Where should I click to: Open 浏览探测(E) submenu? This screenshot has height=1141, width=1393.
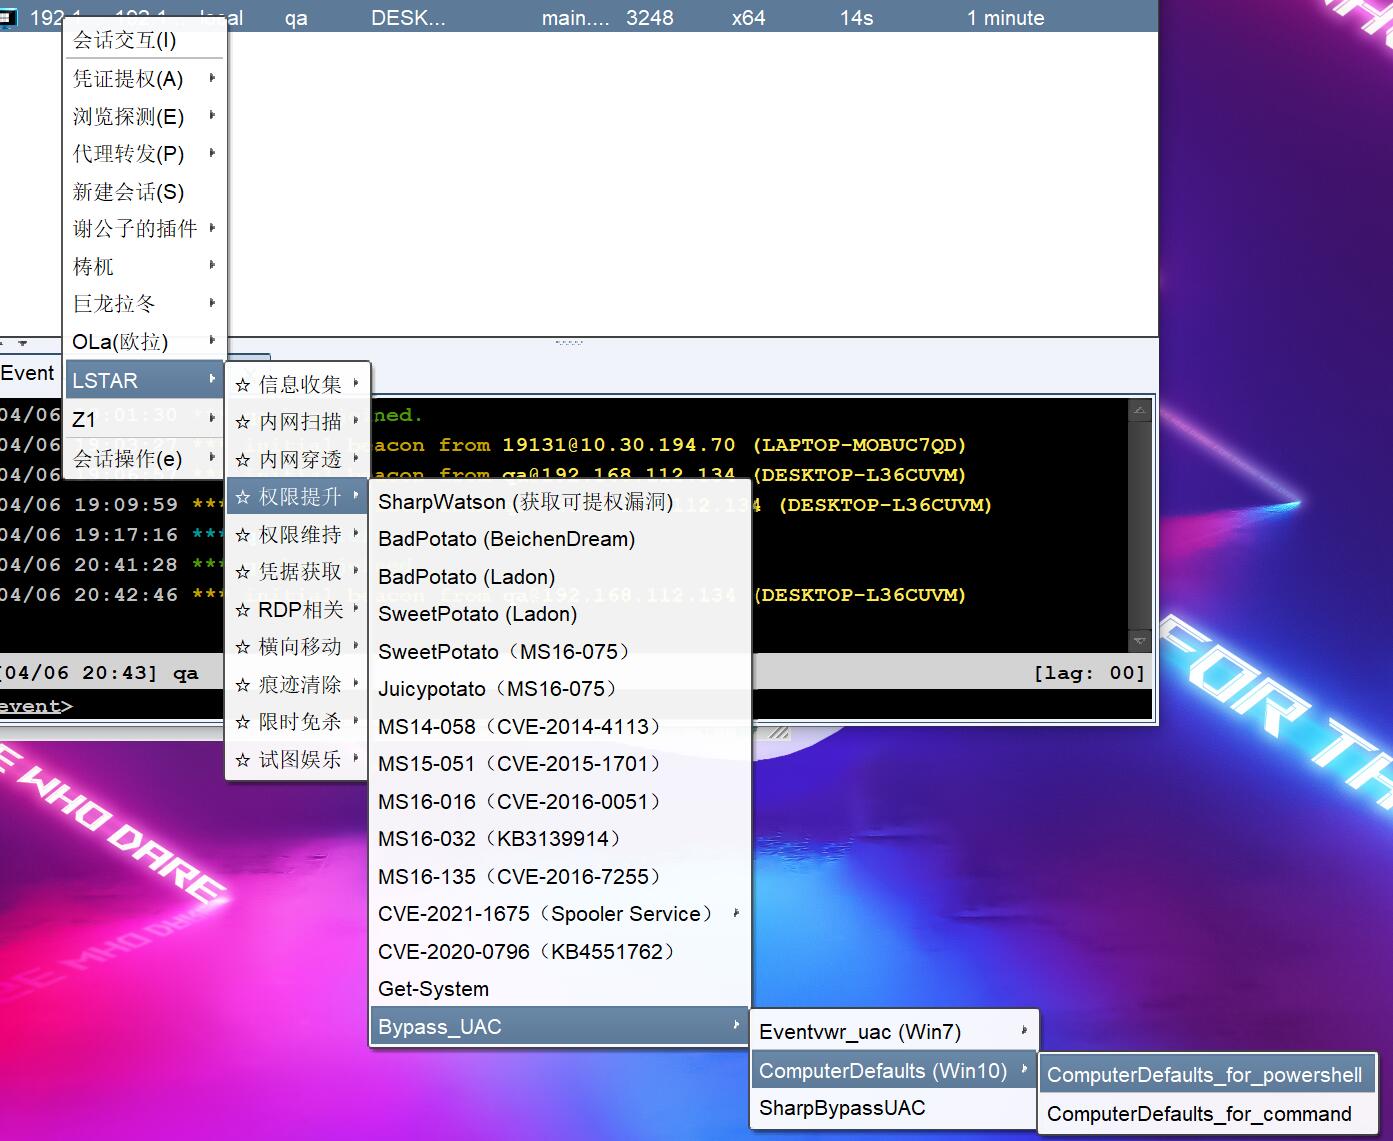[x=145, y=116]
